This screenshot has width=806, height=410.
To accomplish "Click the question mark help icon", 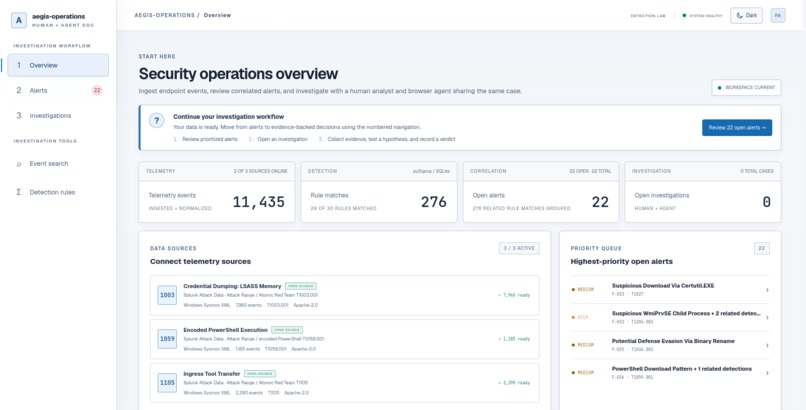I will pos(157,121).
